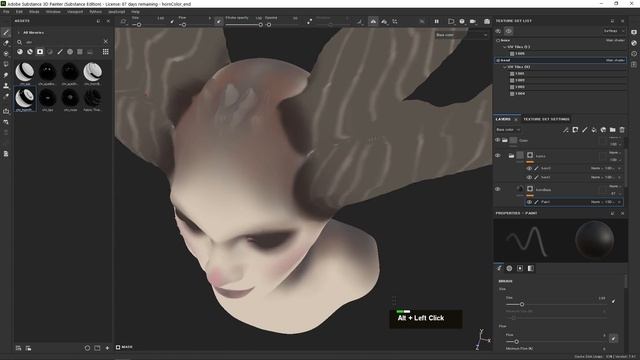Image resolution: width=640 pixels, height=360 pixels.
Task: Open blend mode dropdown of Paint effect
Action: pos(597,202)
